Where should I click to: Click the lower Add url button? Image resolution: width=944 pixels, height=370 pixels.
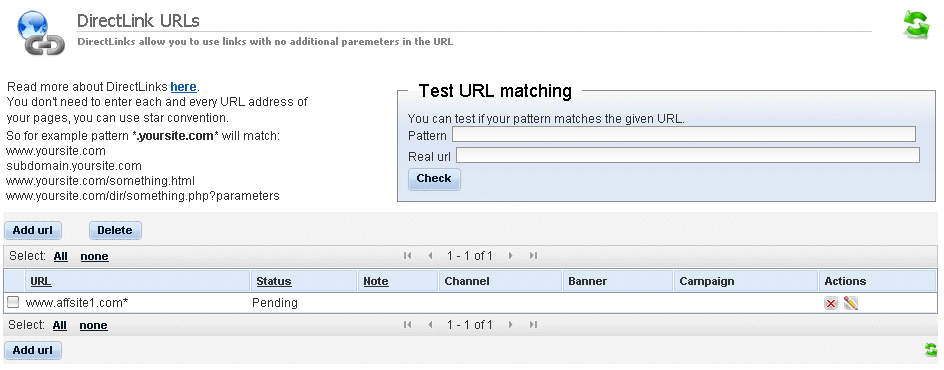33,350
